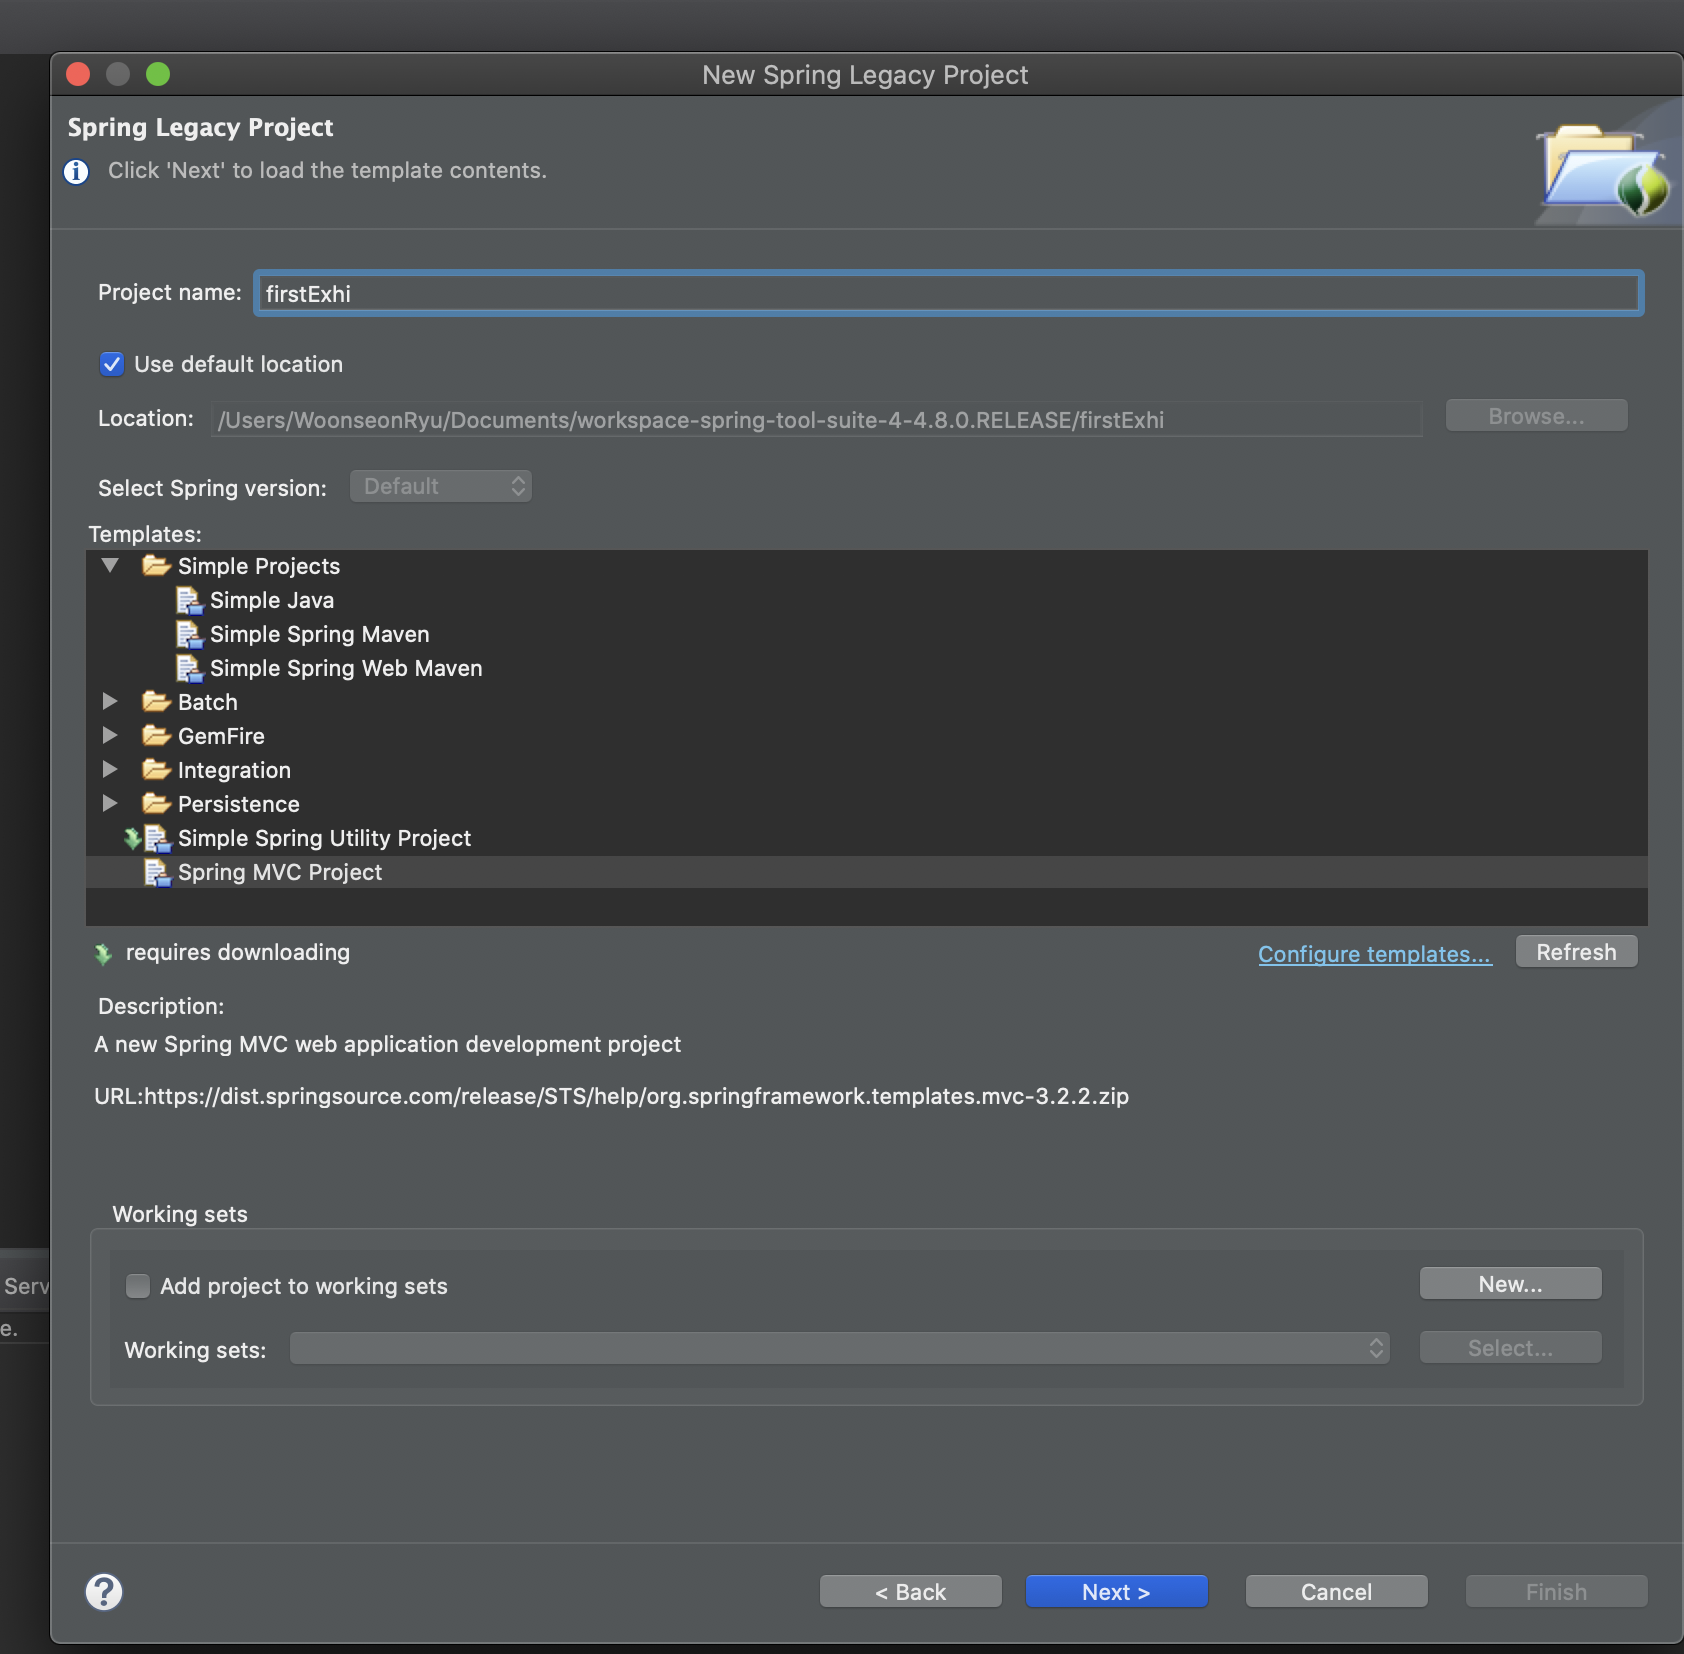Click the Batch folder icon

156,702
